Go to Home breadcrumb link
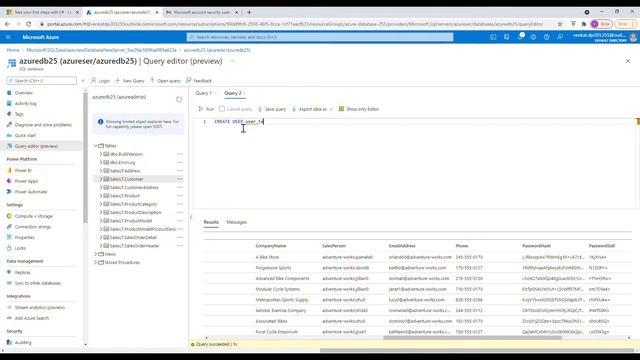 (13, 50)
